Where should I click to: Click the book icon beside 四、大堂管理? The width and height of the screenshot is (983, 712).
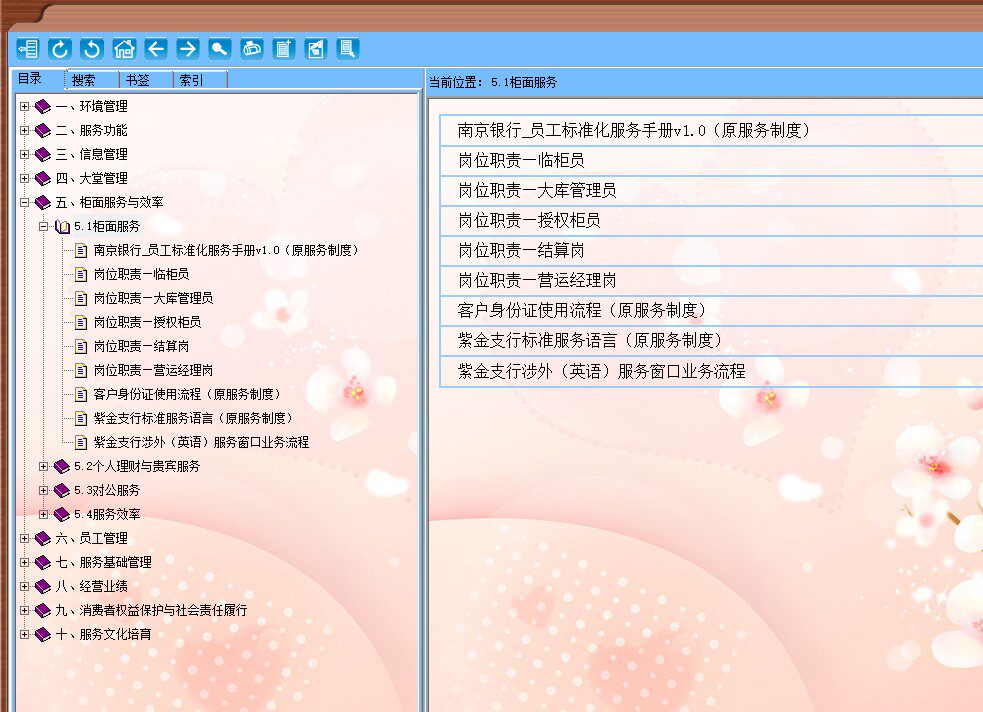point(43,179)
